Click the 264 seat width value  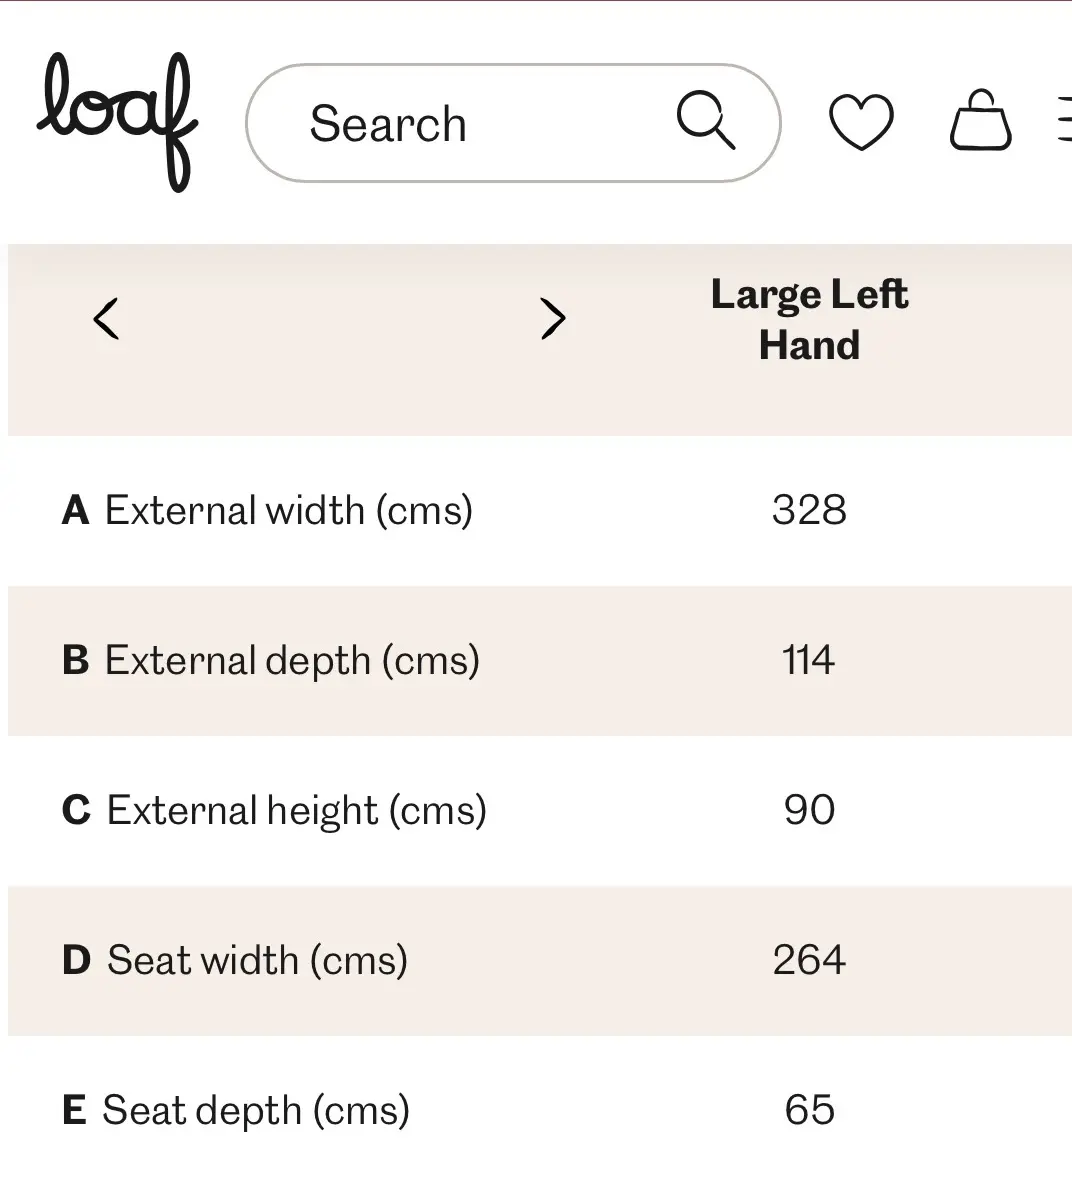(809, 961)
